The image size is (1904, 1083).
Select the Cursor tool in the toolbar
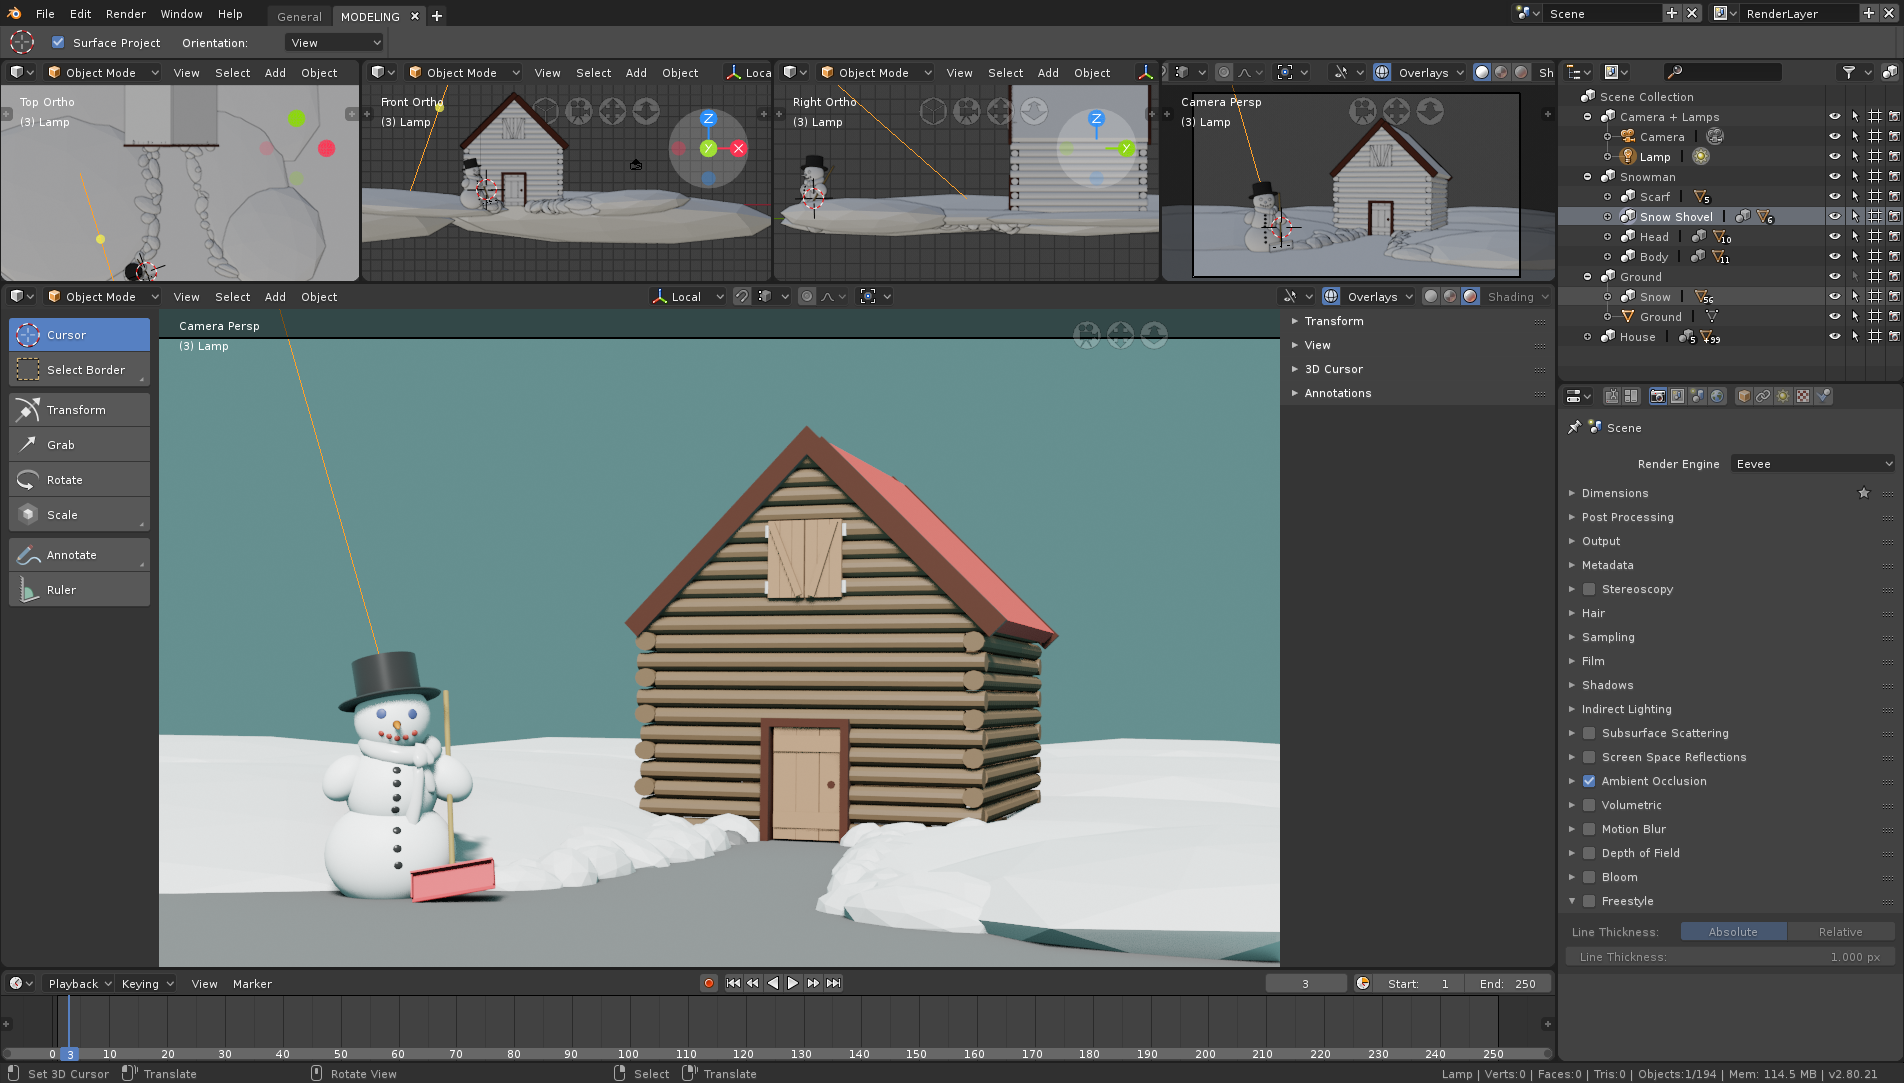[79, 335]
